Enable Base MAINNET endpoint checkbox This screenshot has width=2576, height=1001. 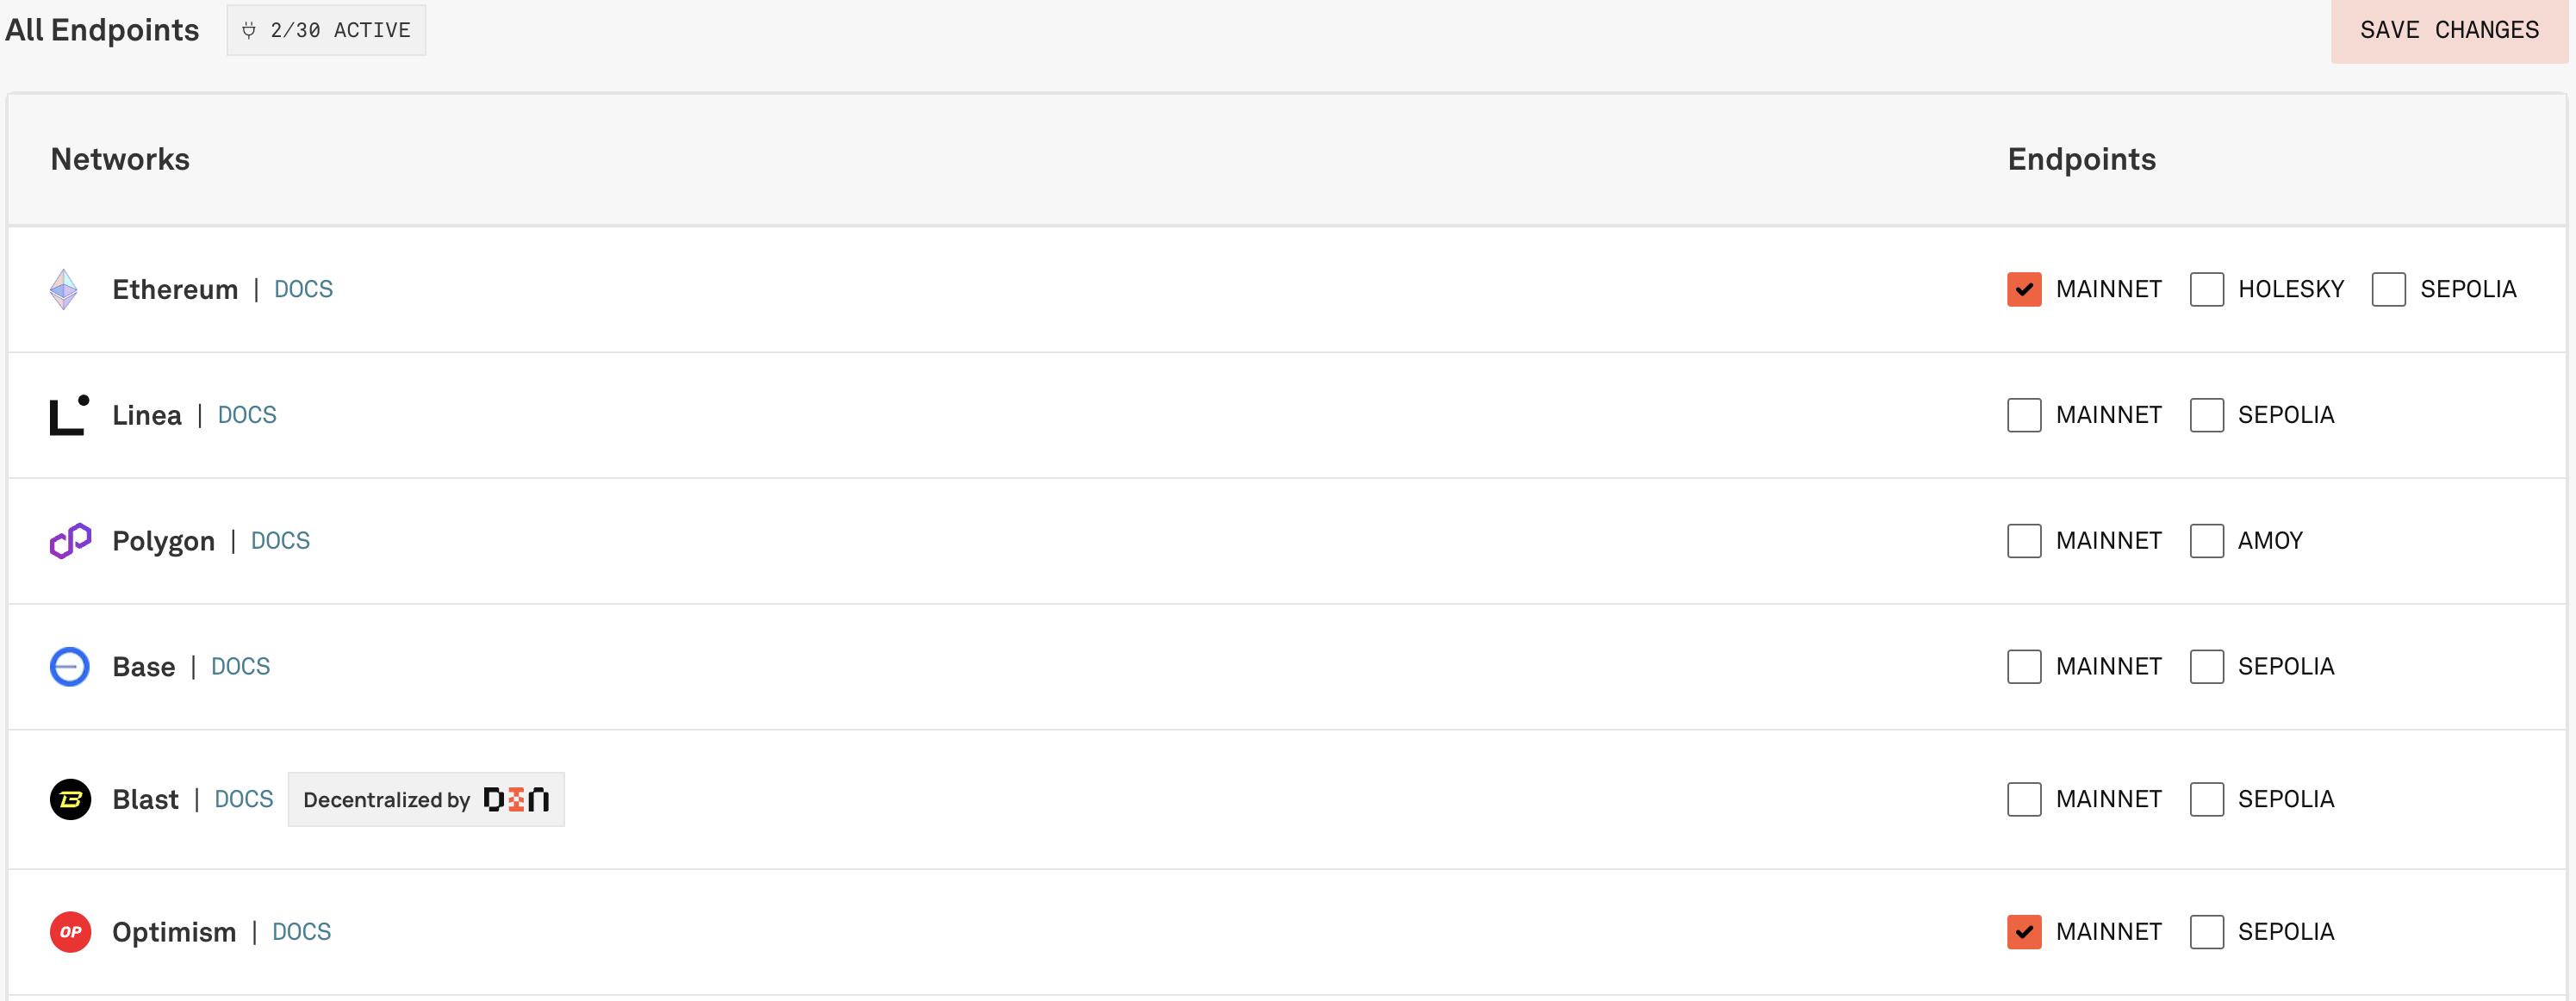[2024, 667]
